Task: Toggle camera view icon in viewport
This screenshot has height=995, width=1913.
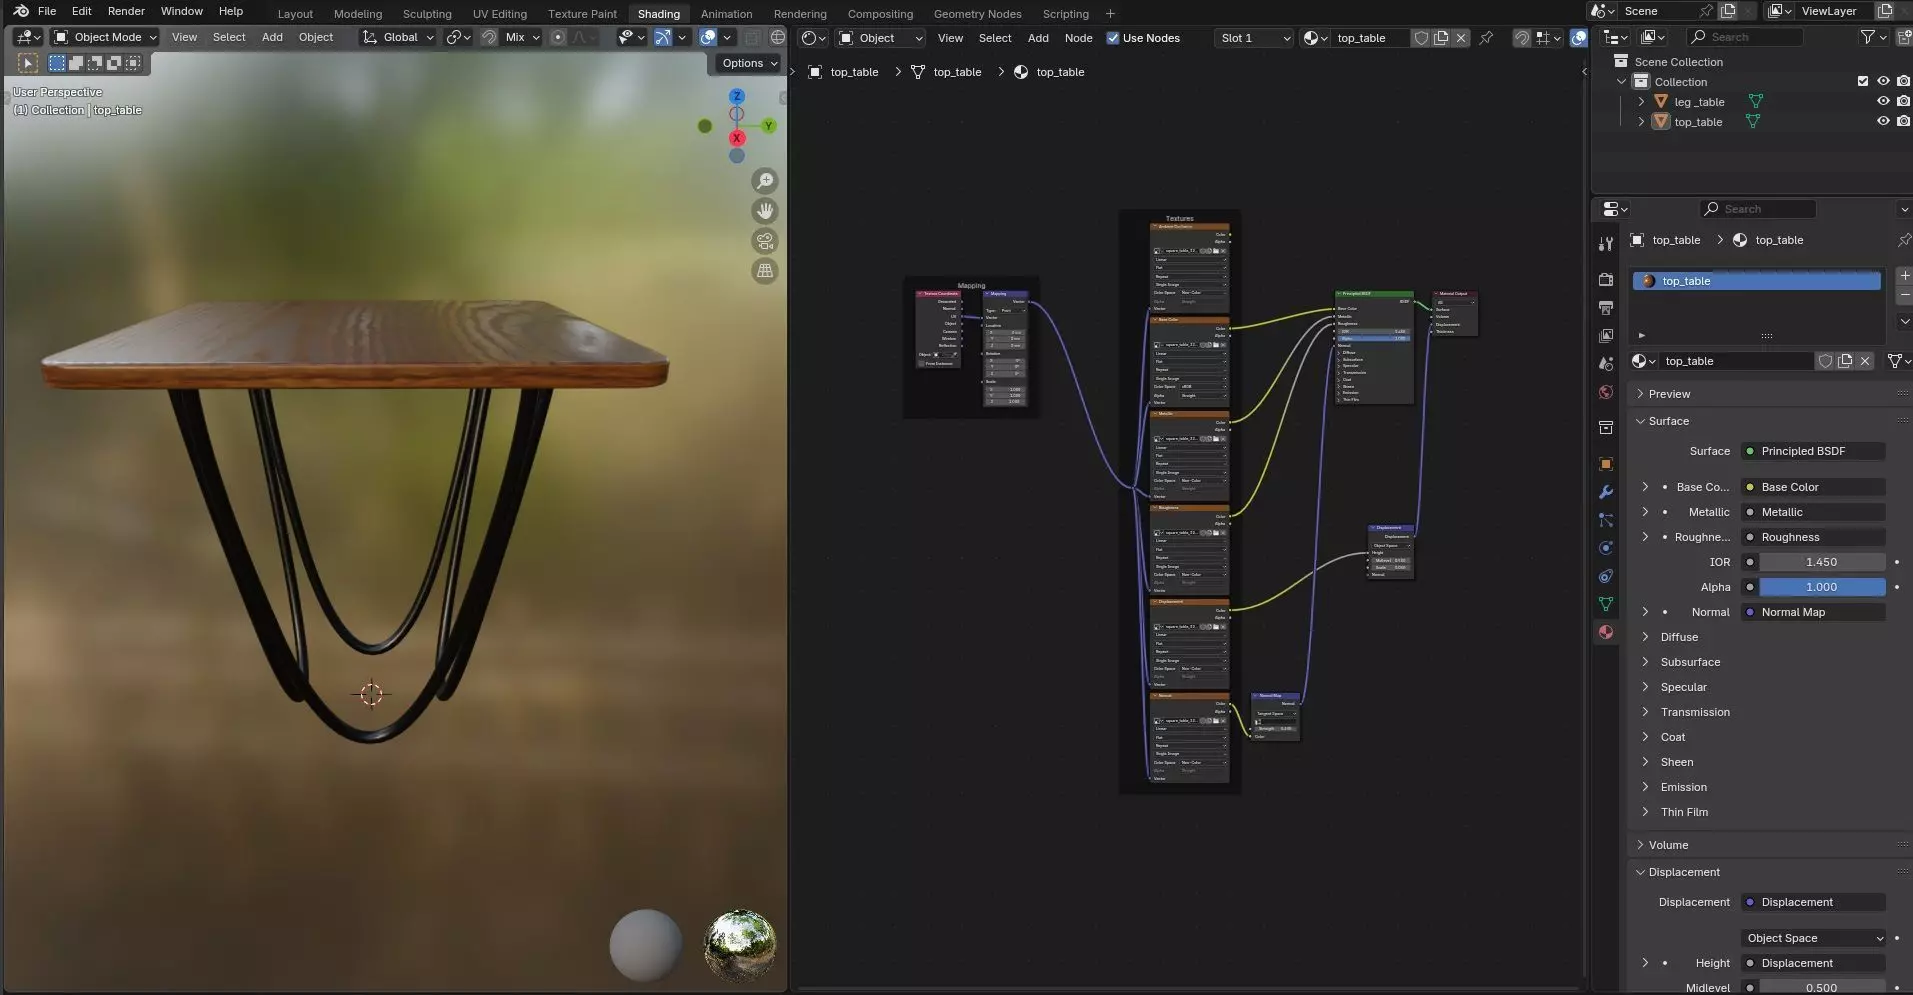Action: (765, 241)
